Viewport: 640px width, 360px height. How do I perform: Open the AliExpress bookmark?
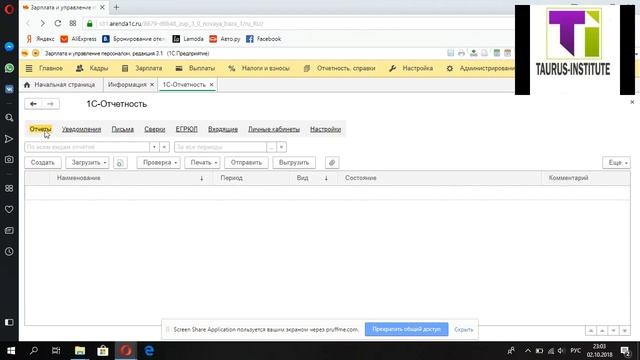pos(78,39)
